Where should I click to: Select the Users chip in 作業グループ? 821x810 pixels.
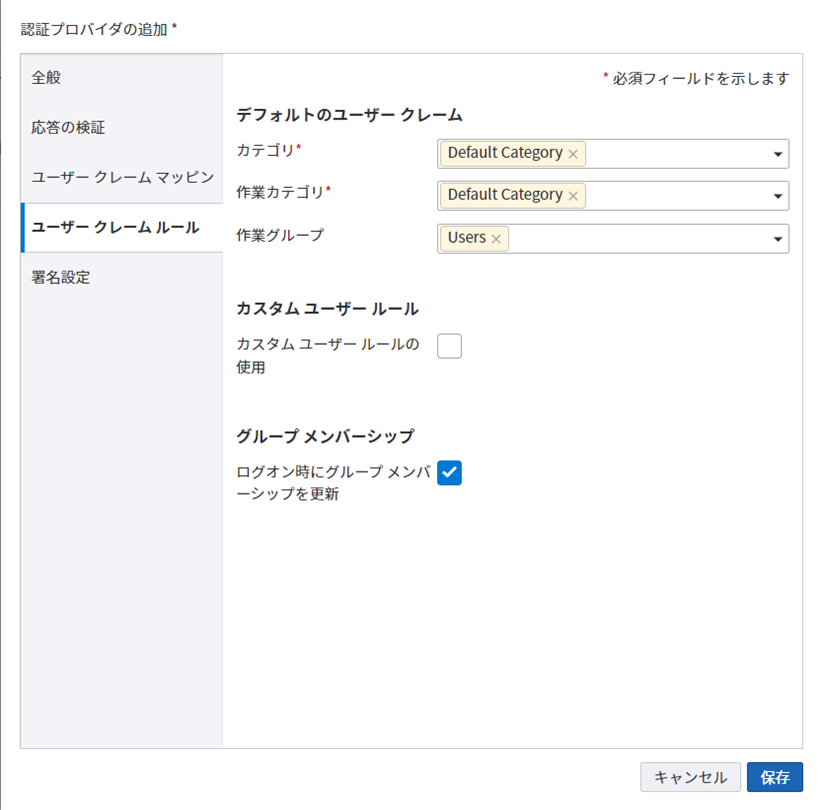(x=466, y=238)
